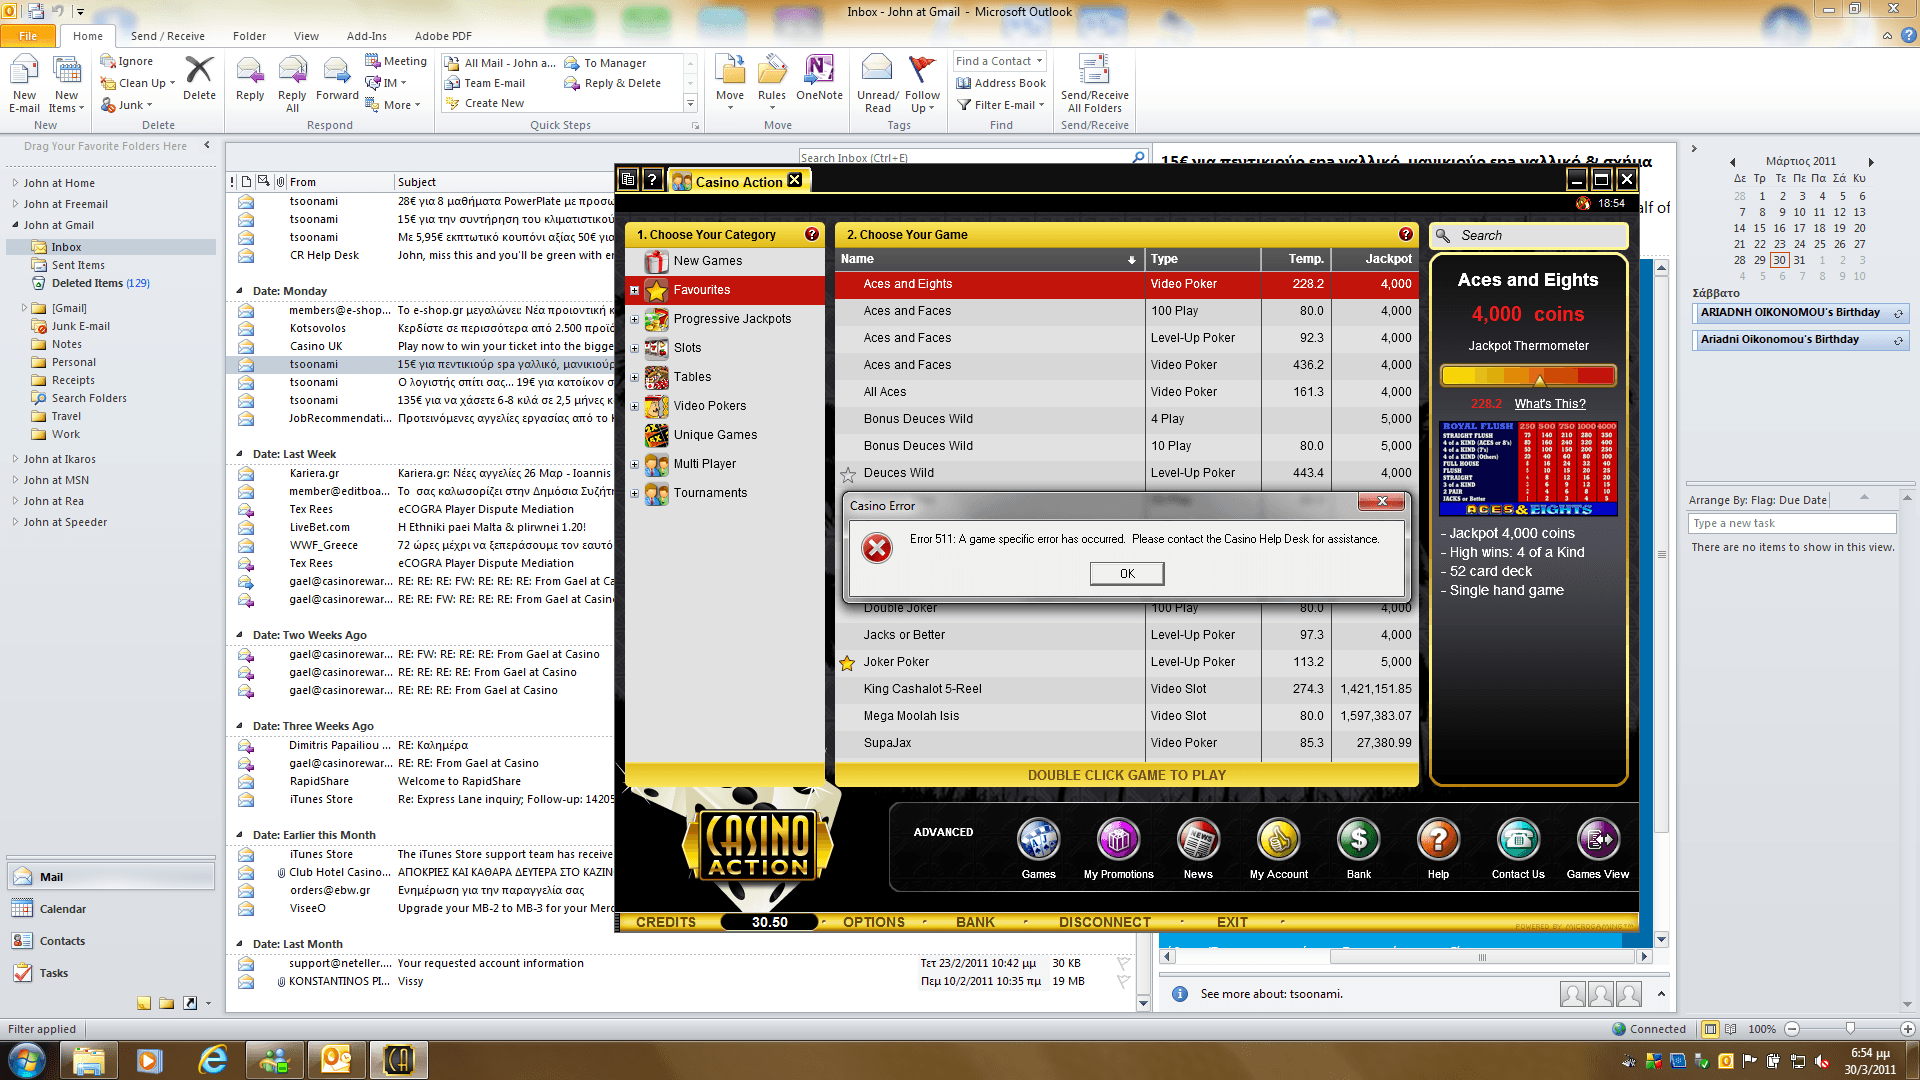Close the Casino Action tab

click(794, 180)
